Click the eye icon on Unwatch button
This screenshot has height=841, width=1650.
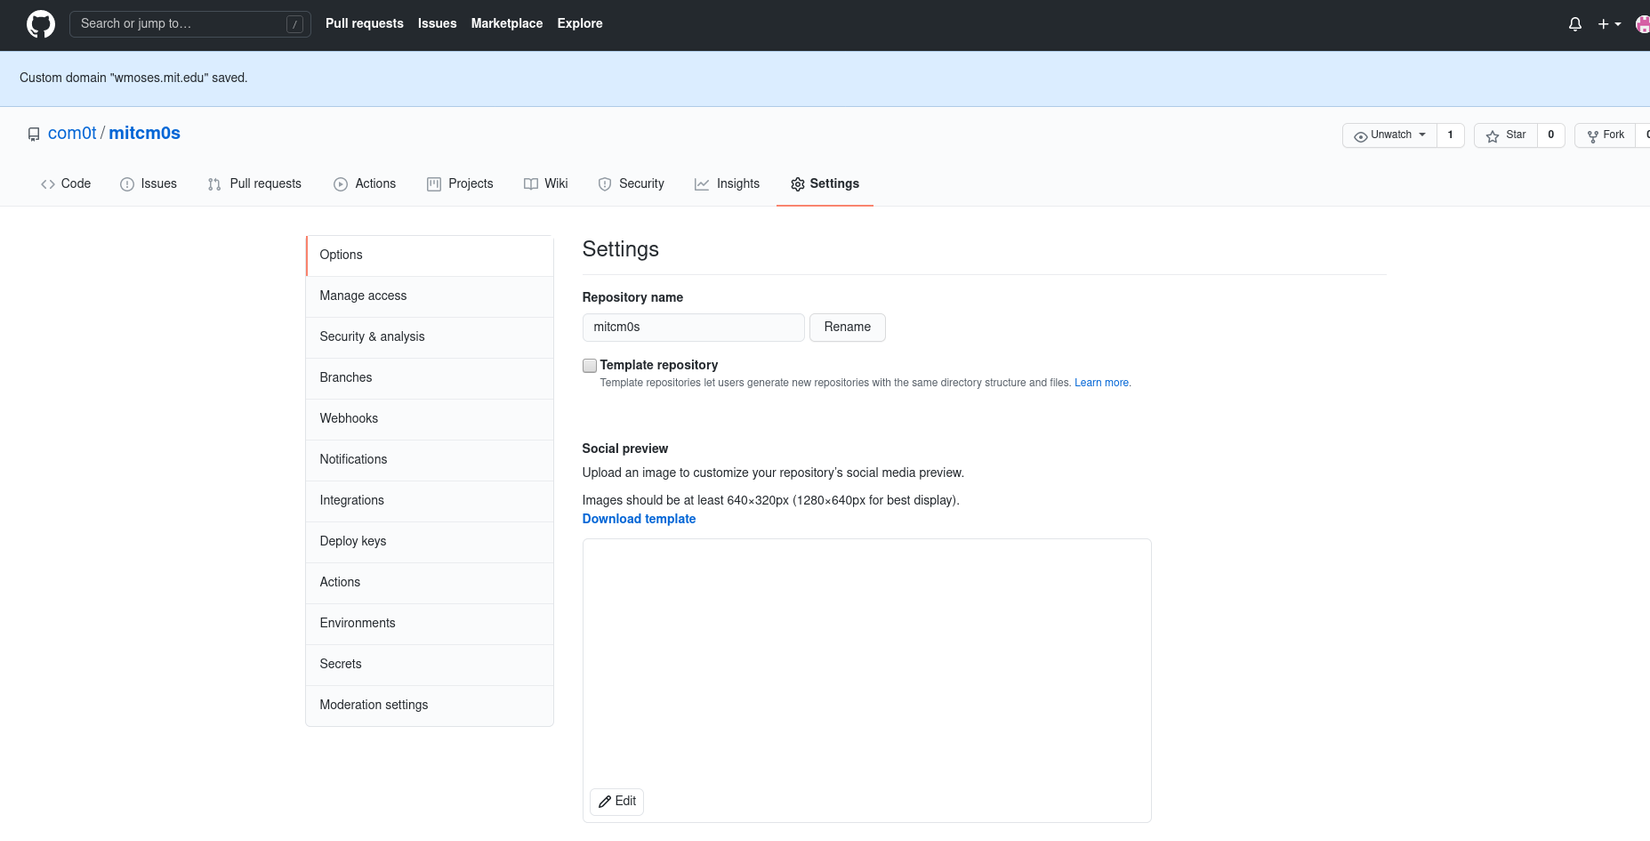click(1360, 136)
